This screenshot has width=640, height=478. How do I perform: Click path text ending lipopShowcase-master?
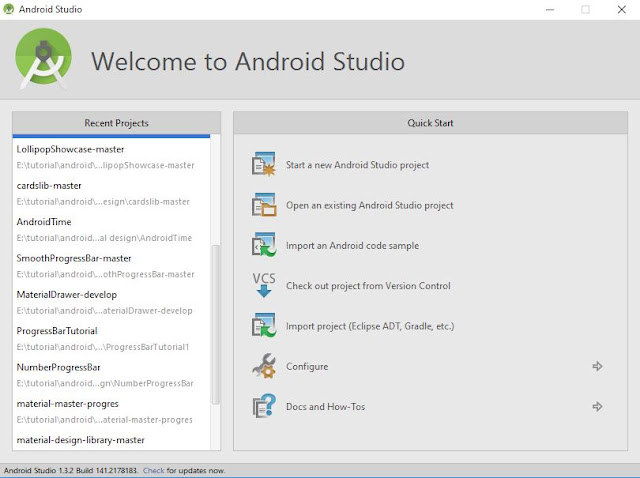click(x=105, y=165)
